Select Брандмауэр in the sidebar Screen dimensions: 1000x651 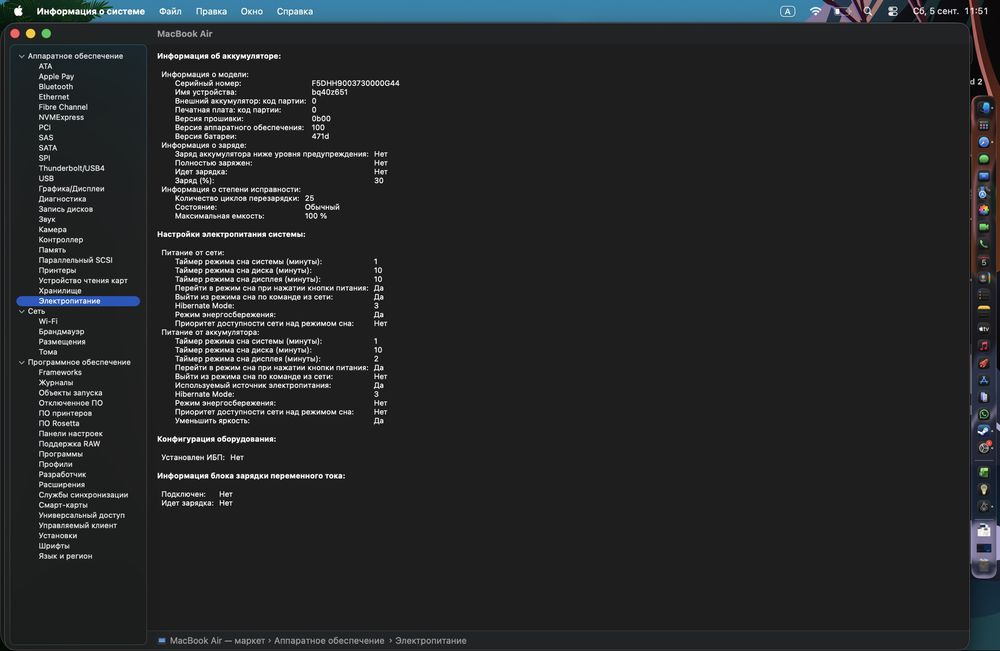[61, 332]
